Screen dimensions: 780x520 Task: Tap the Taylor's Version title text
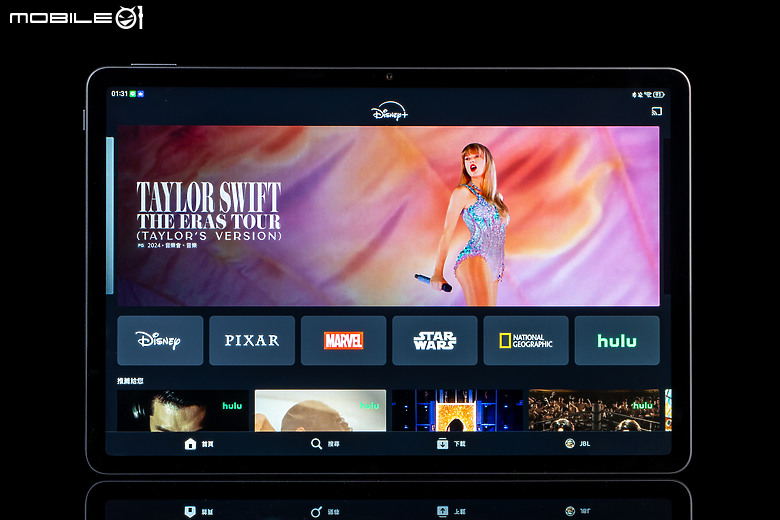(x=209, y=236)
